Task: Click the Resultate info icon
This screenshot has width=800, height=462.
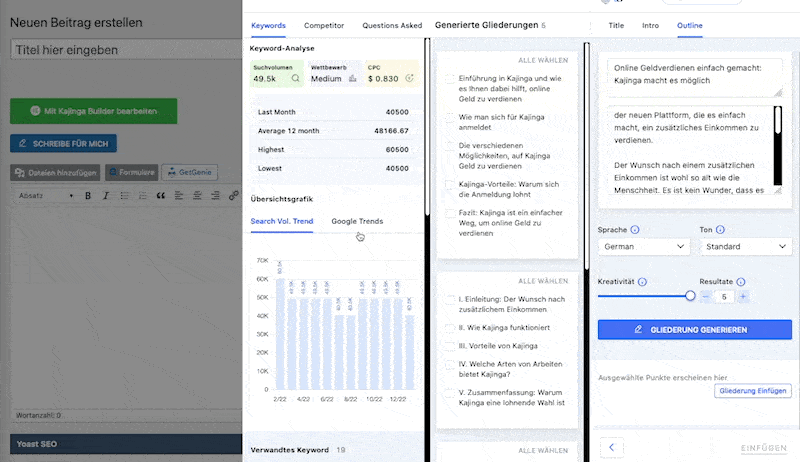Action: pos(741,282)
